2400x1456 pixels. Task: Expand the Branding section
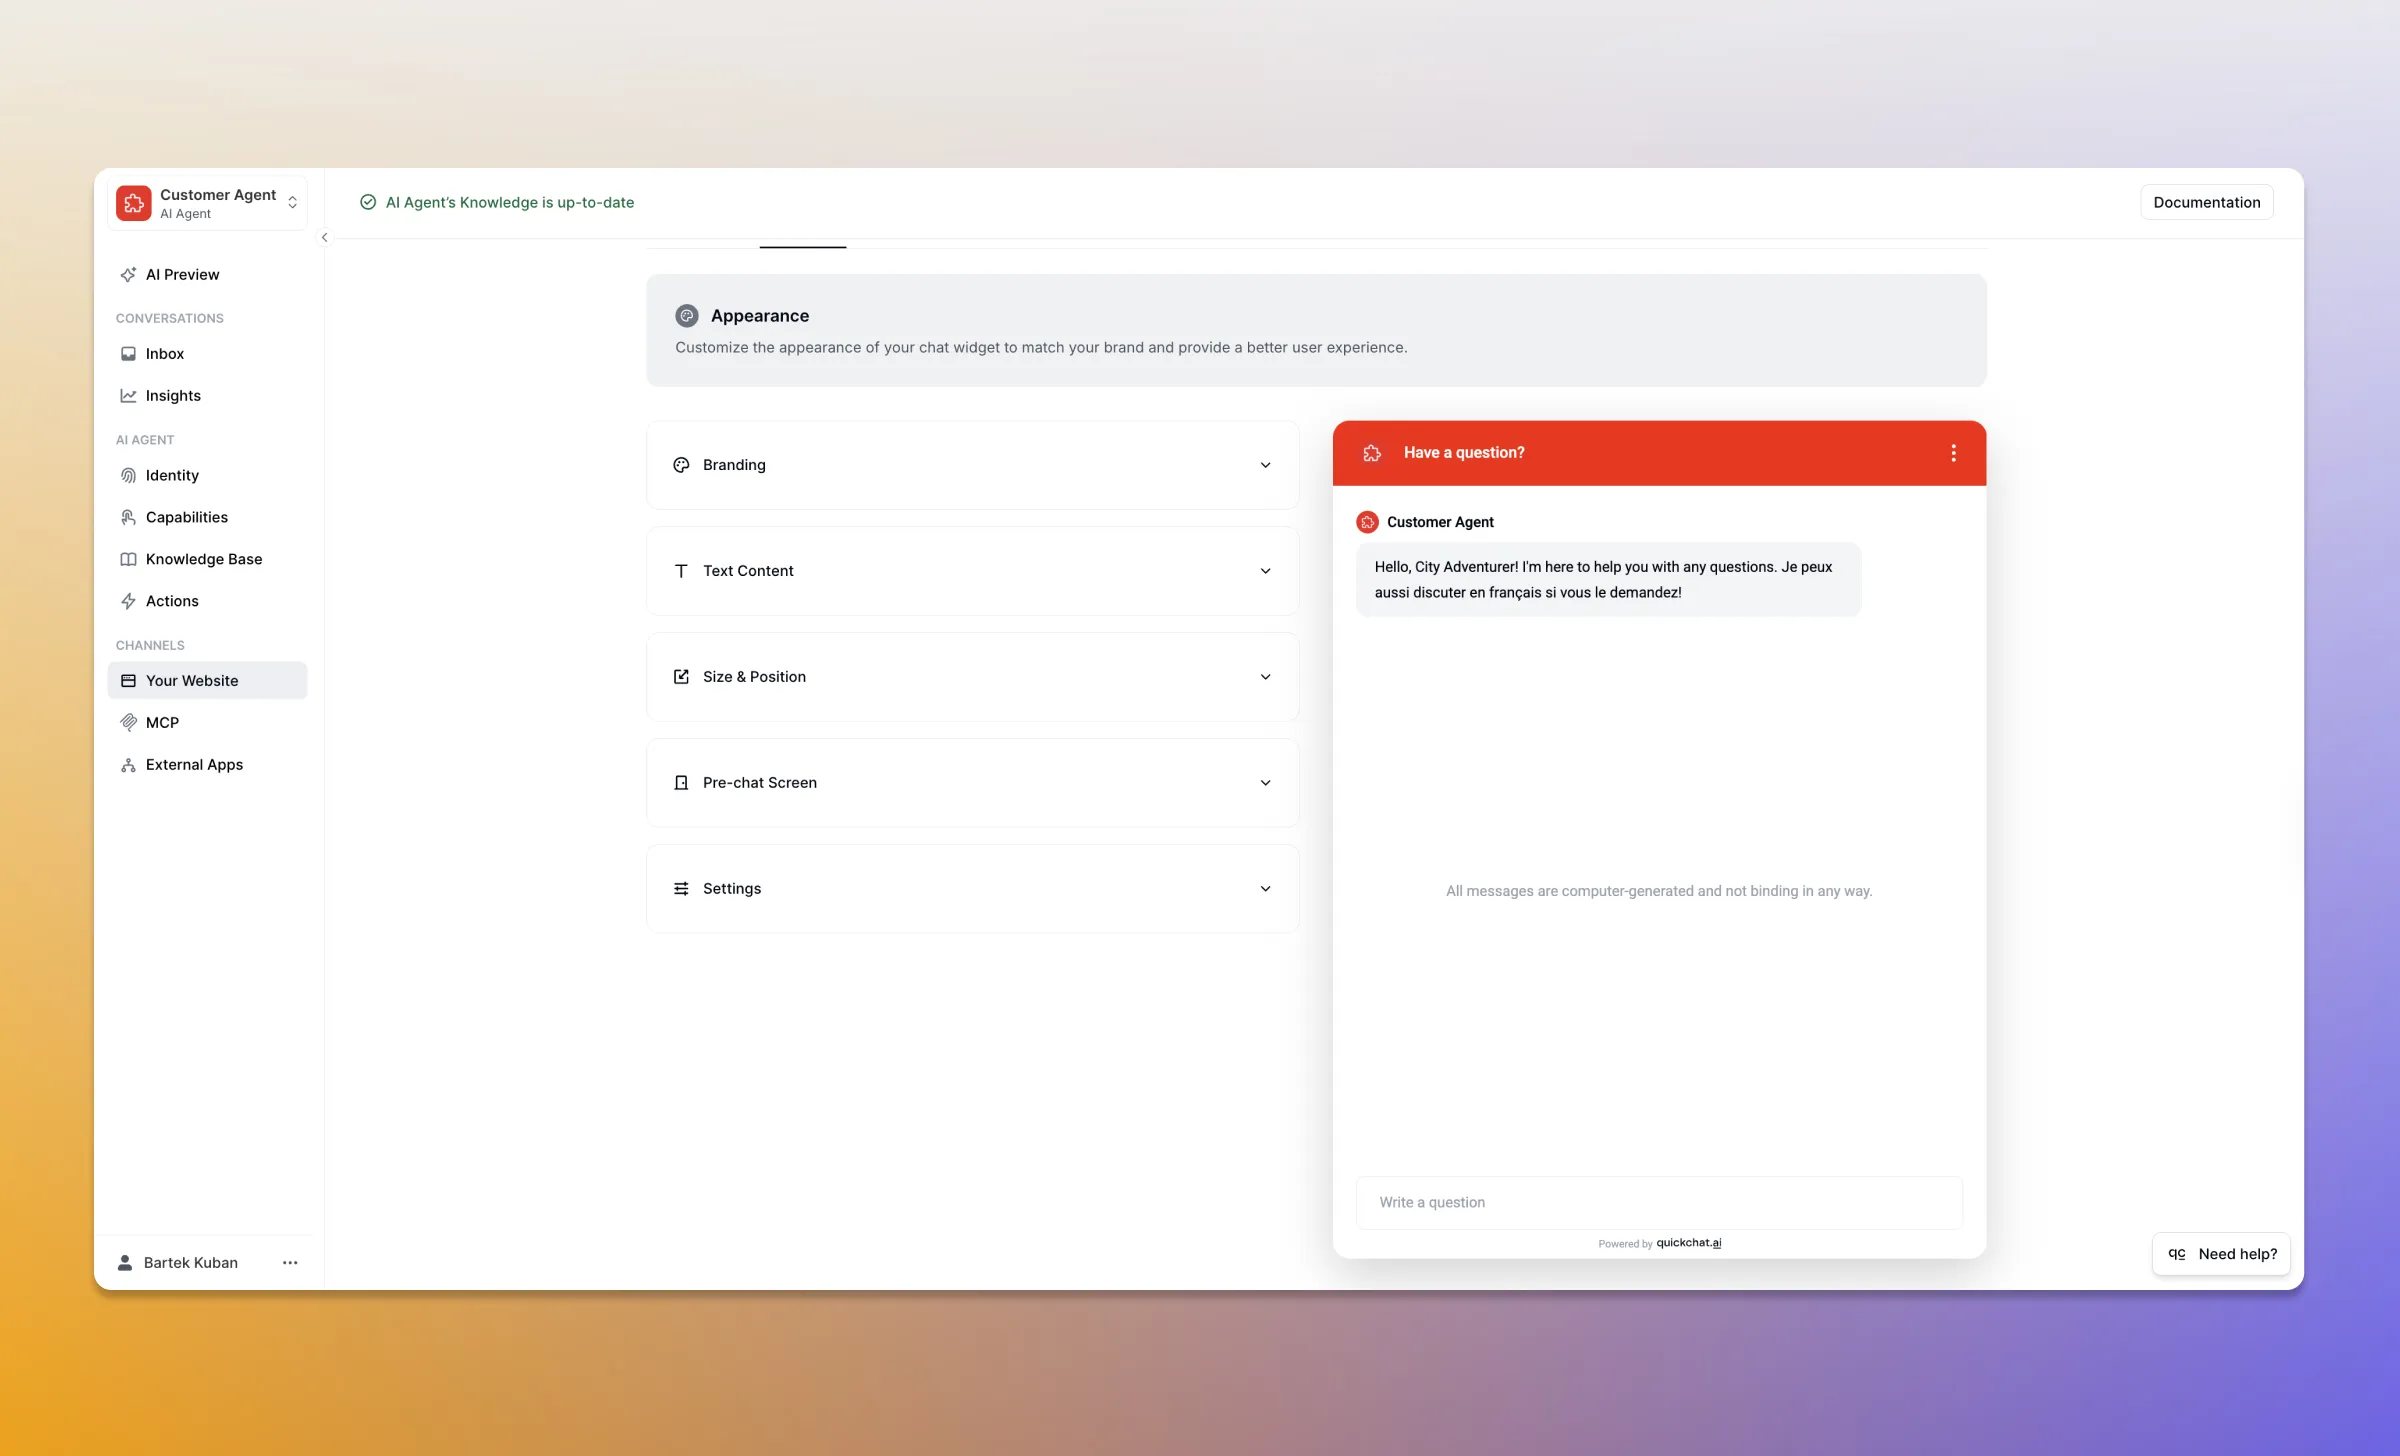point(1265,465)
